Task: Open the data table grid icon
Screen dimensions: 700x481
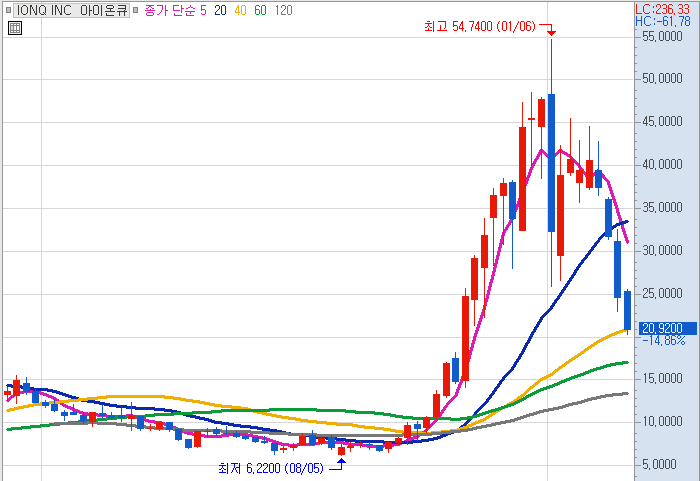Action: (x=15, y=28)
